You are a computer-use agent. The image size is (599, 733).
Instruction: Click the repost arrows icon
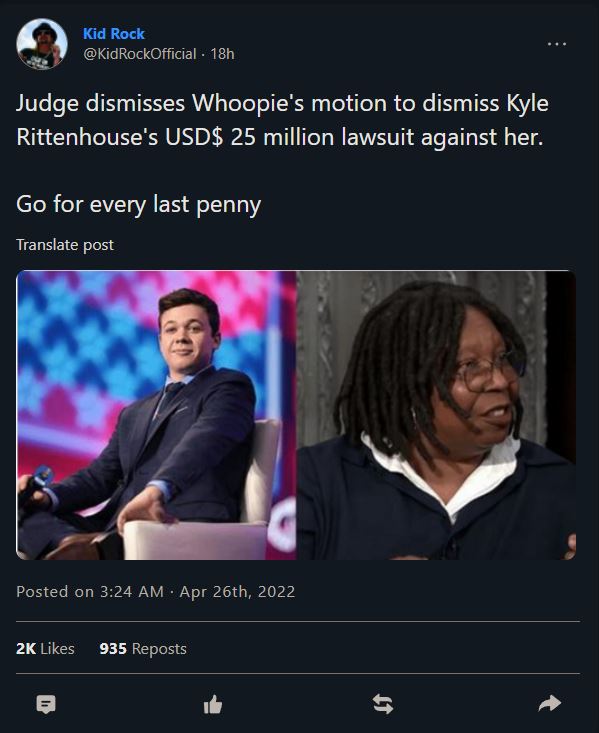(382, 704)
